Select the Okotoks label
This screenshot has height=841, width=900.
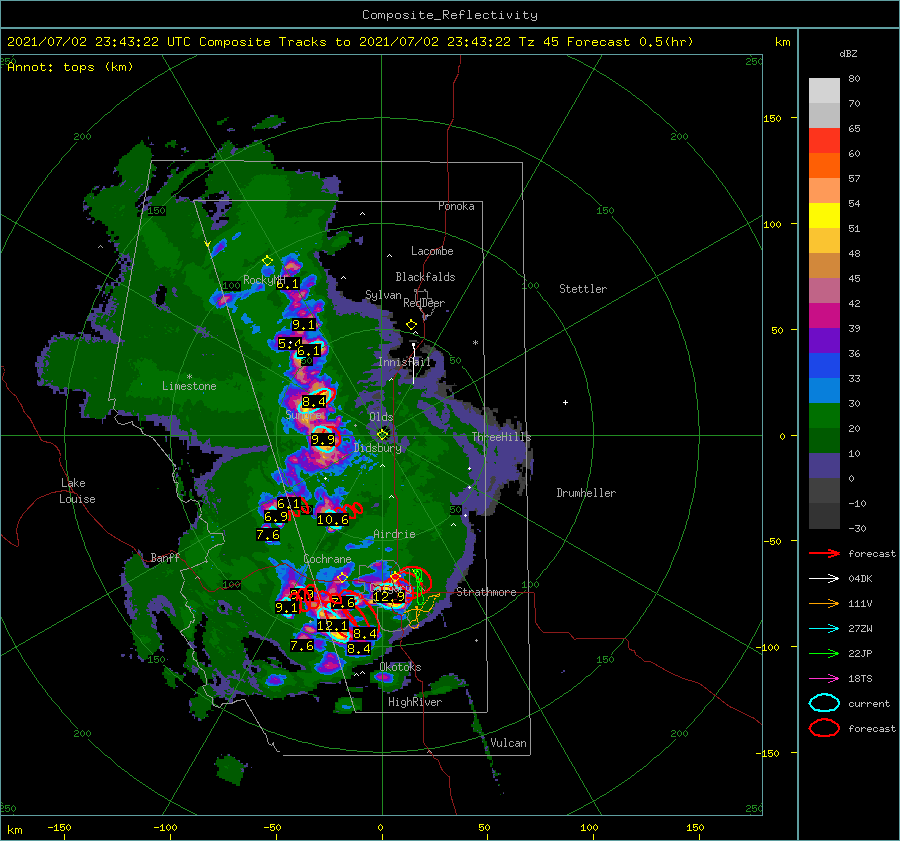point(400,666)
